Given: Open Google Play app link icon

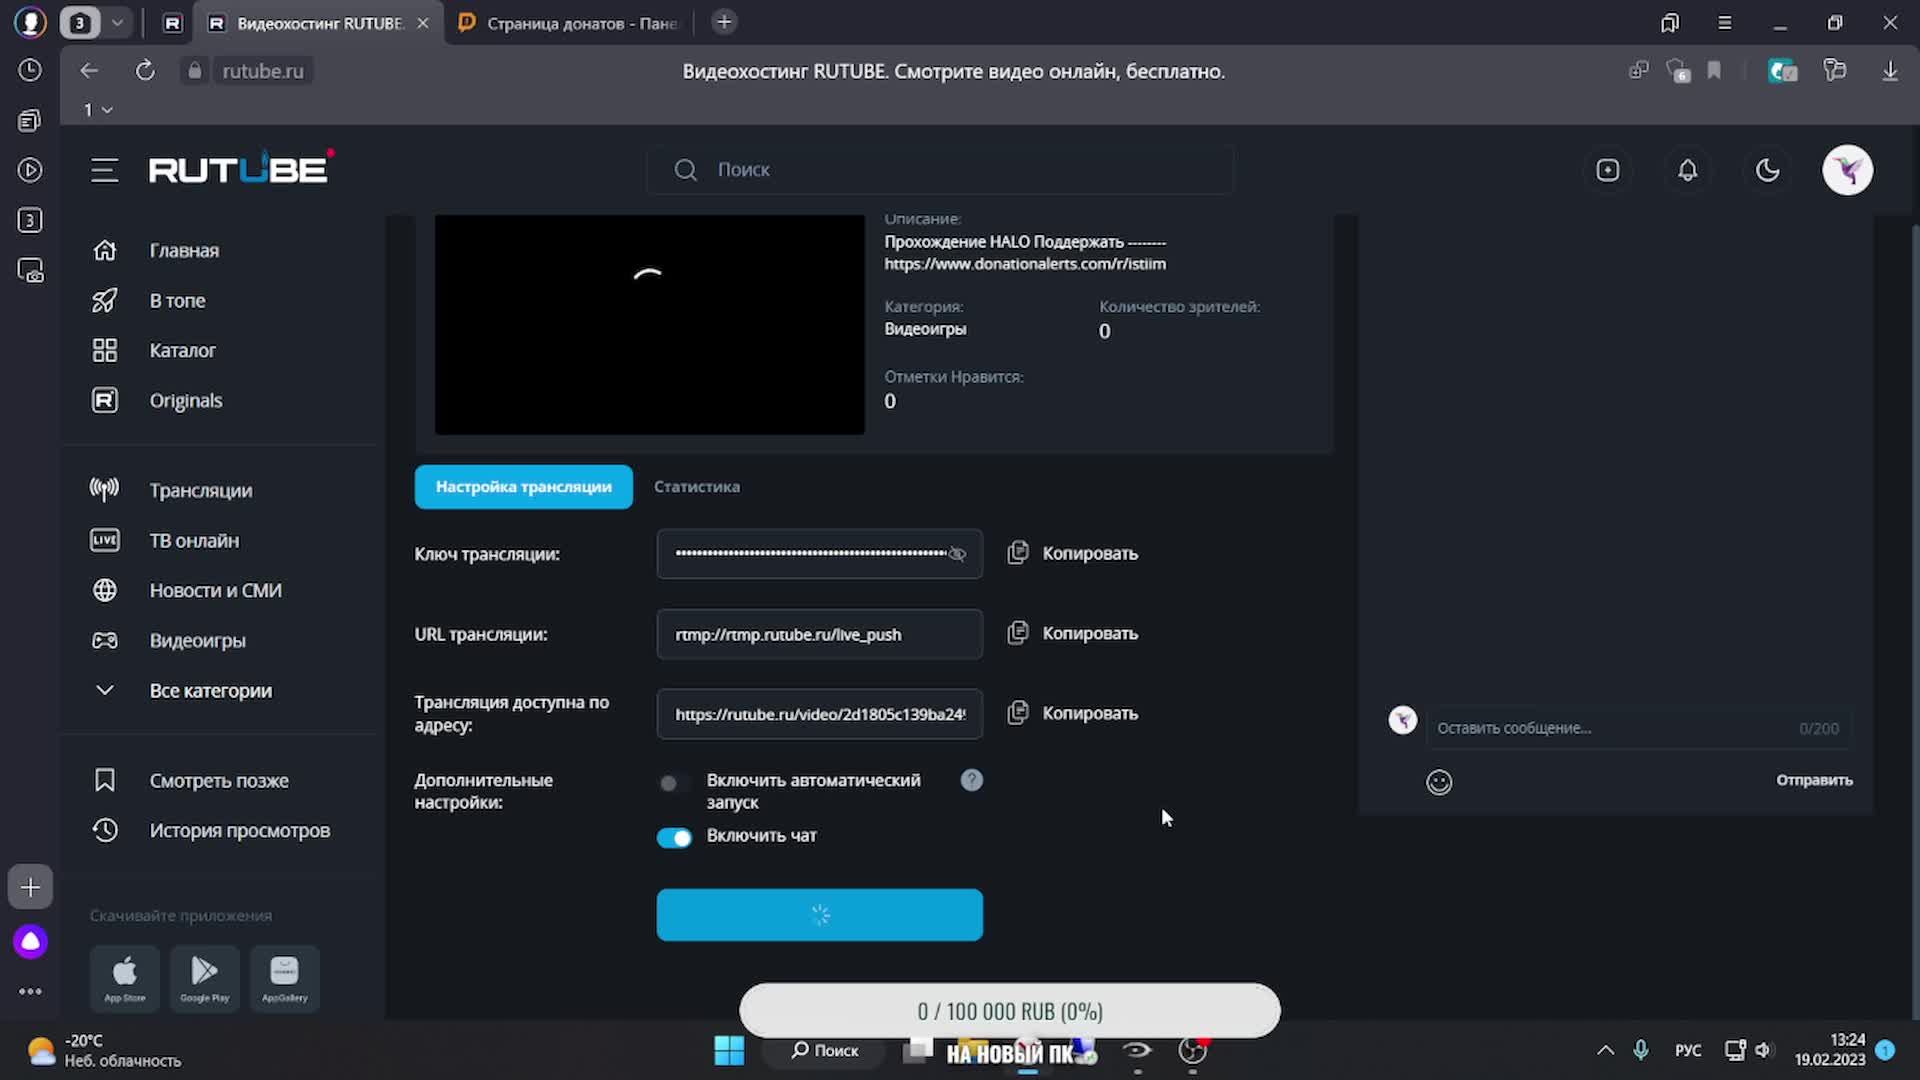Looking at the screenshot, I should (204, 977).
